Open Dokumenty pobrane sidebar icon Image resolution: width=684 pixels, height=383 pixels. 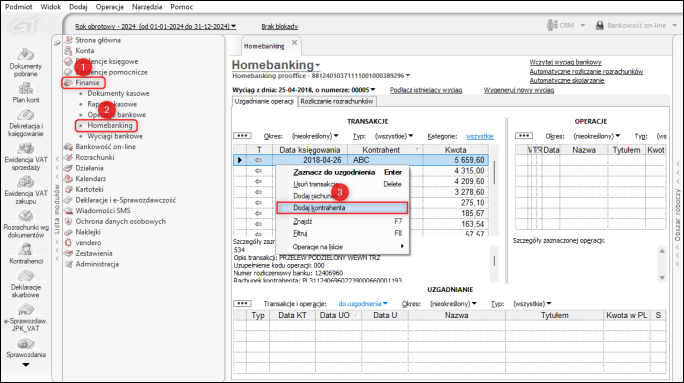pos(25,55)
